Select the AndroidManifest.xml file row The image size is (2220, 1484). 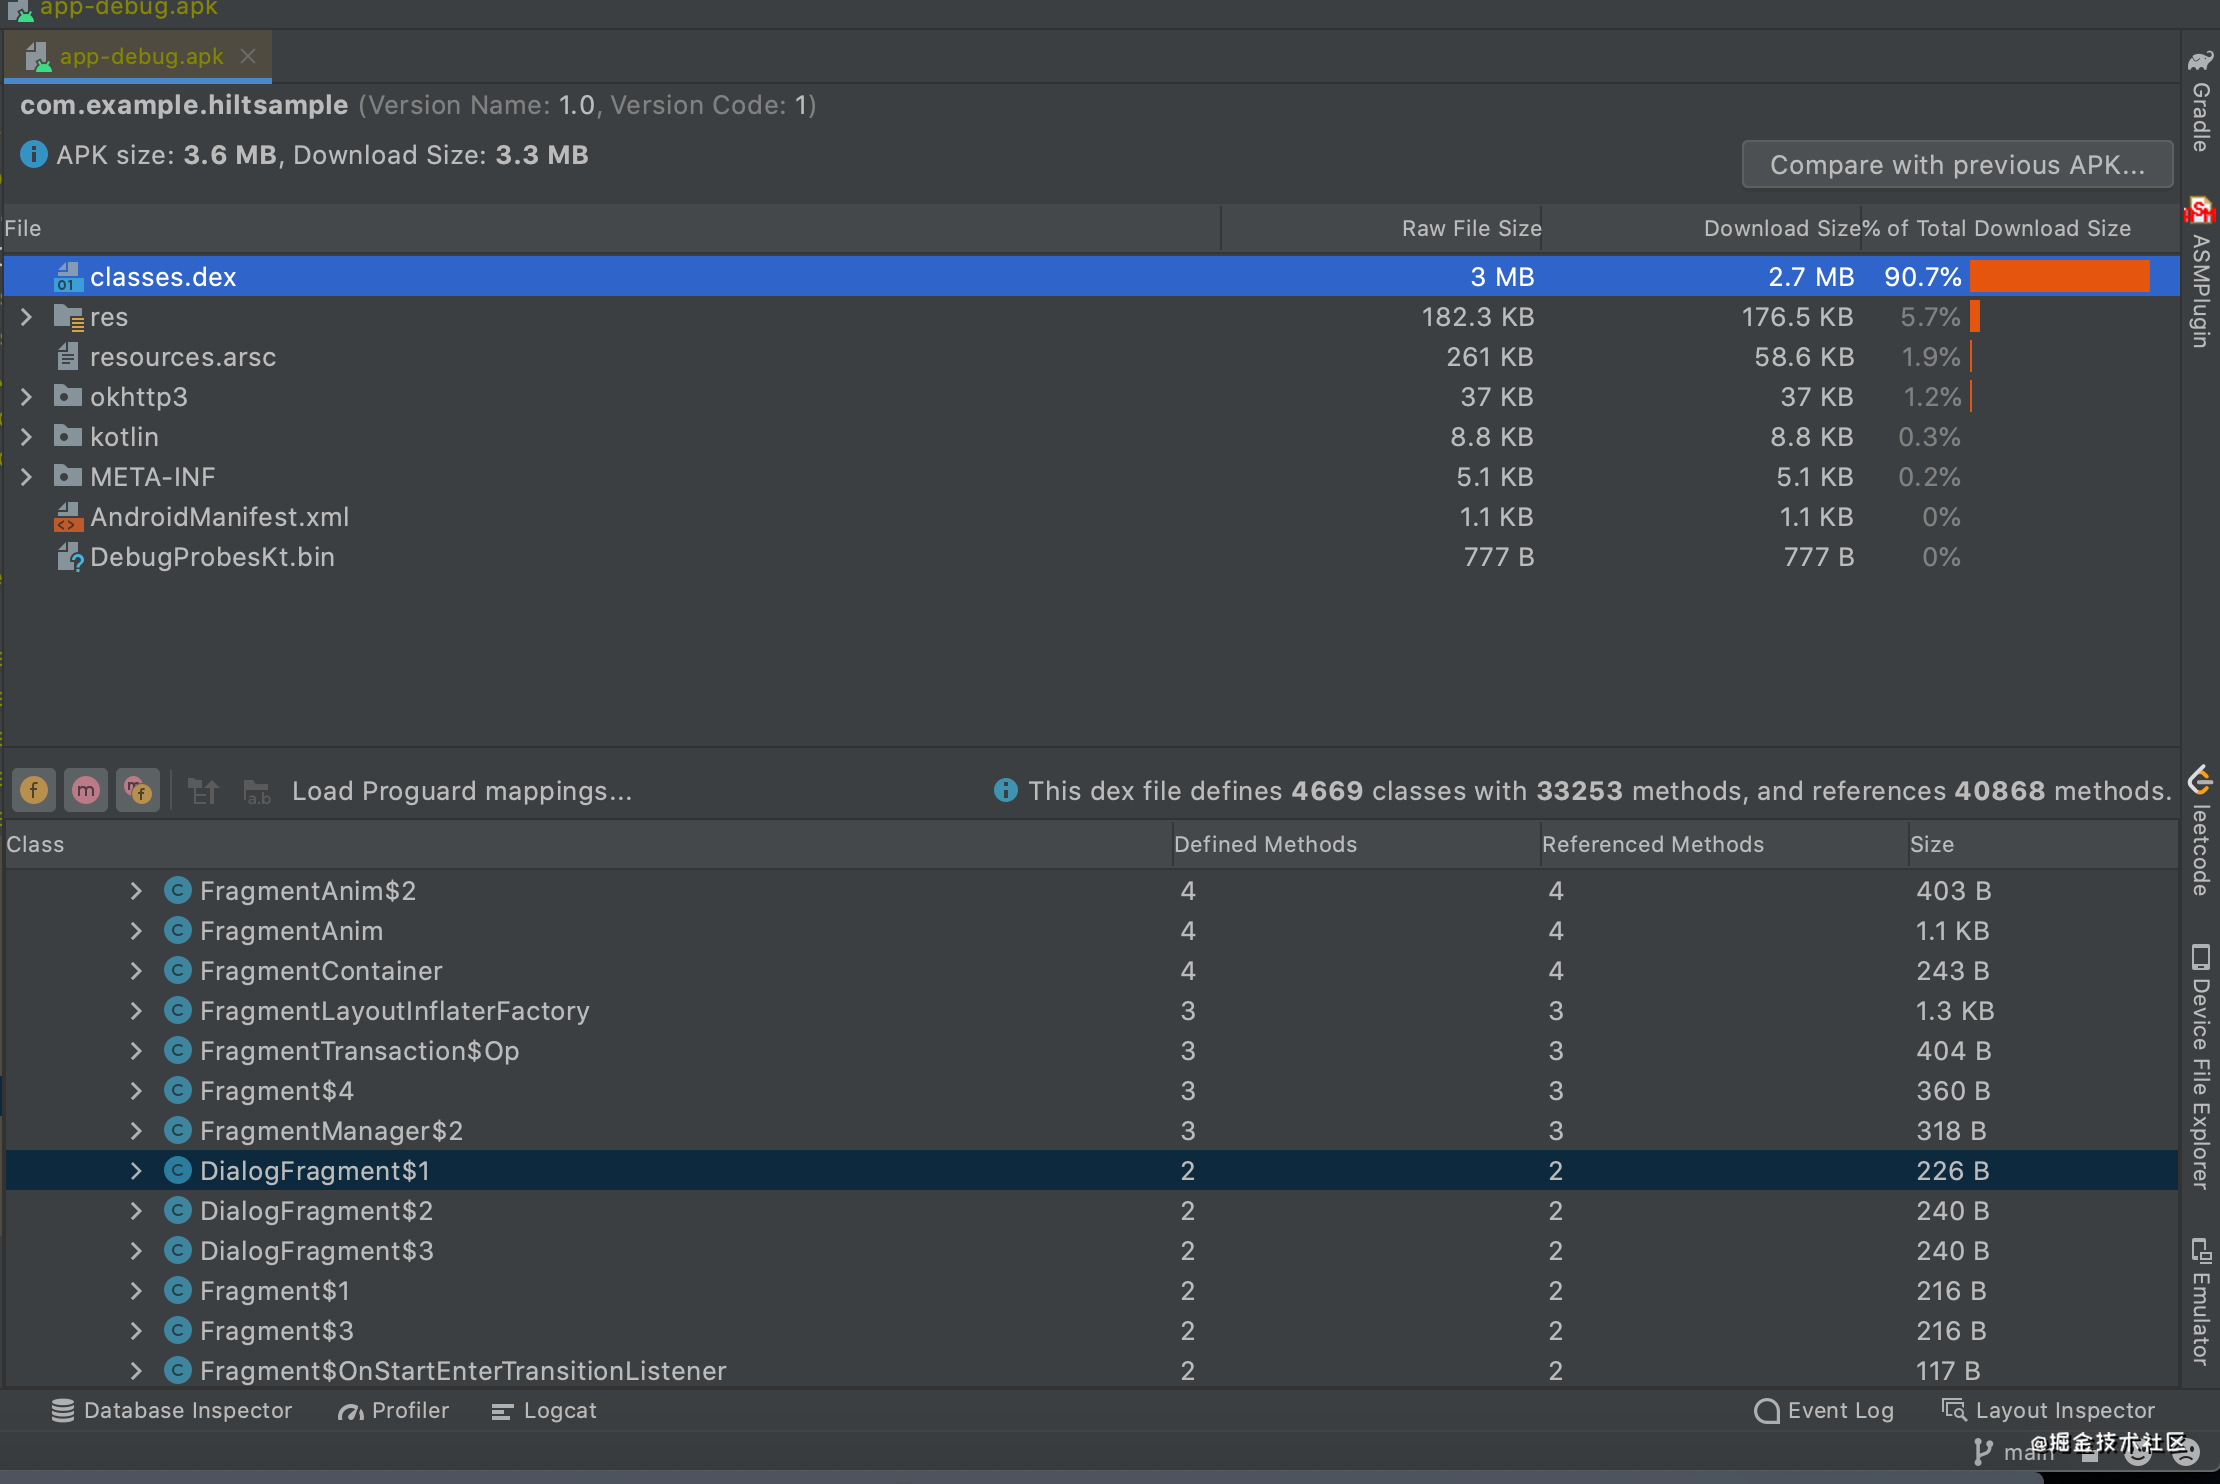[219, 517]
